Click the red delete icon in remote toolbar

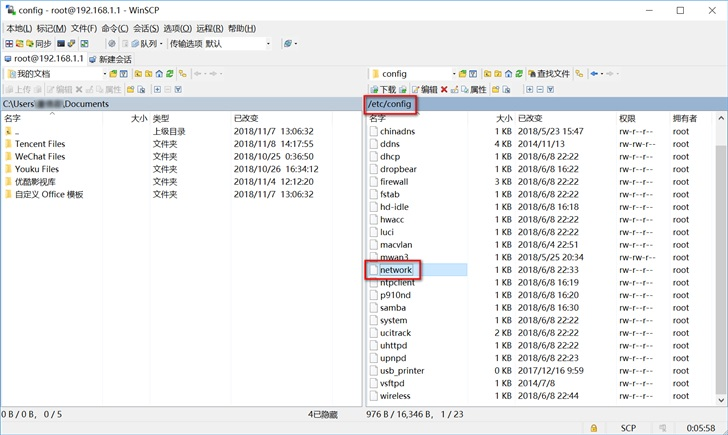coord(445,90)
